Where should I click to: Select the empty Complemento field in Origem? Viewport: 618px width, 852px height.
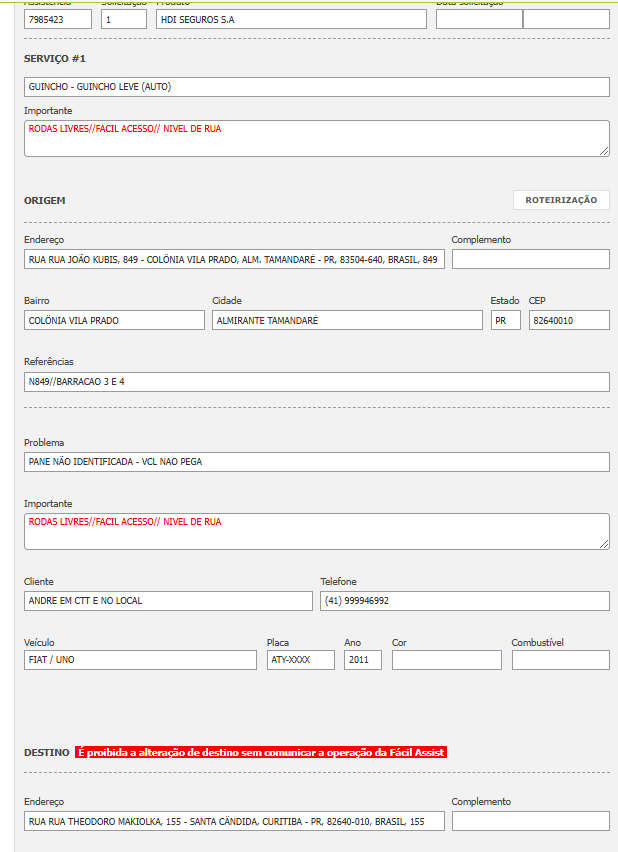pyautogui.click(x=530, y=260)
